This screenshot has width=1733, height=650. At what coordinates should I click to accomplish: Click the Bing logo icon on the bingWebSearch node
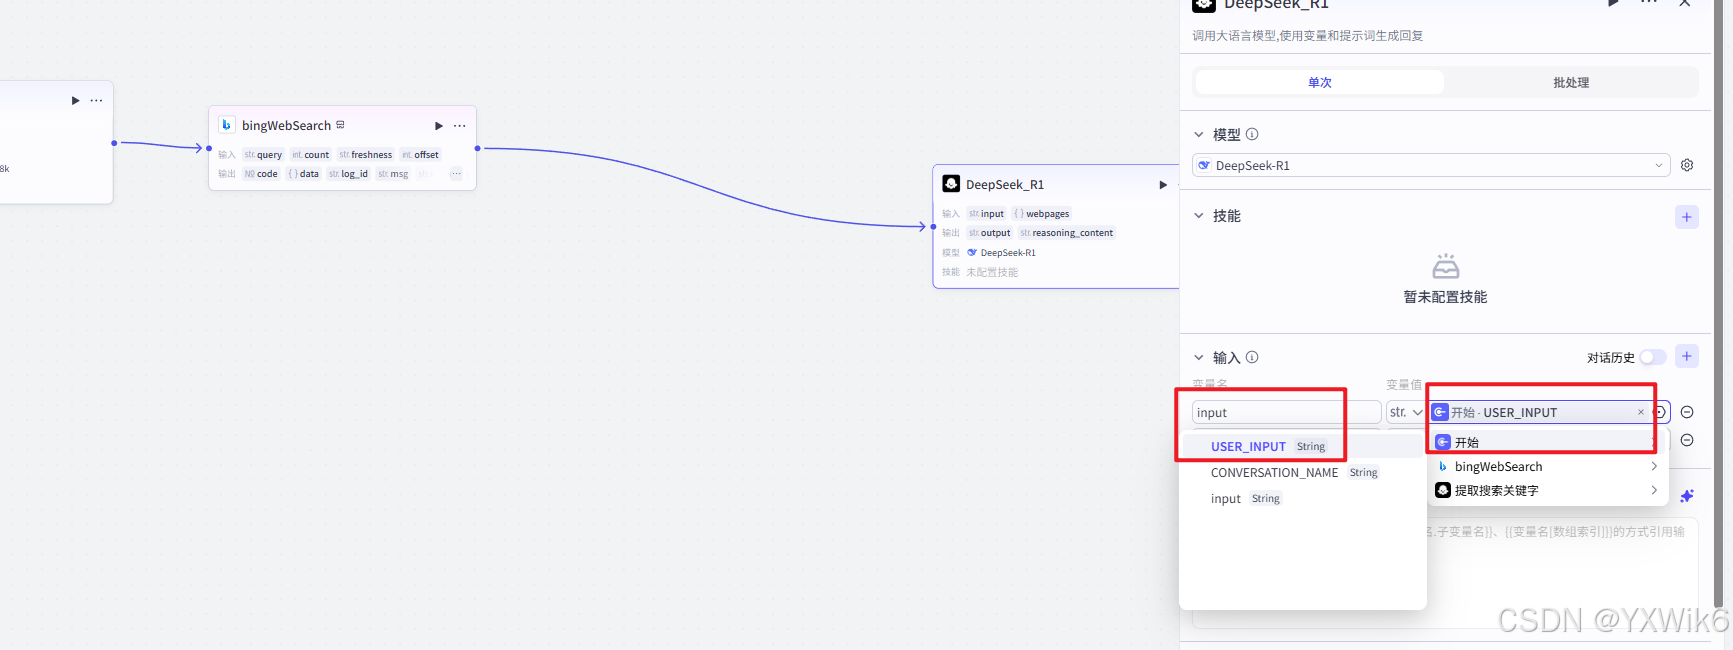[x=226, y=125]
